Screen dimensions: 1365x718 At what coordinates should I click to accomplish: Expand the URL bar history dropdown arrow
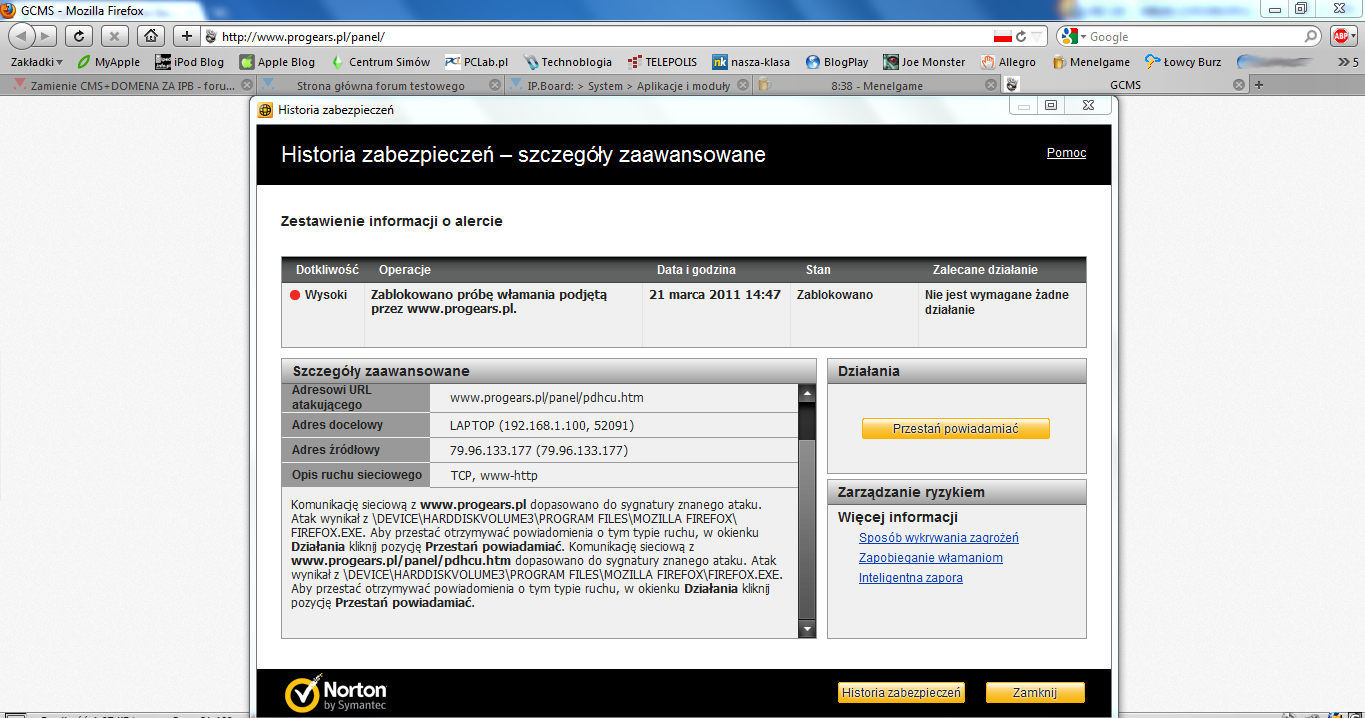1035,36
